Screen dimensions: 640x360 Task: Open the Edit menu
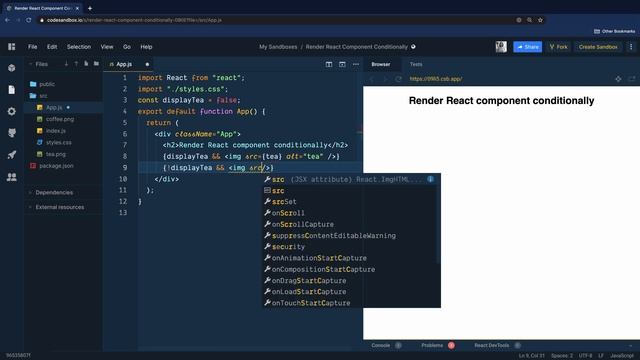(52, 47)
